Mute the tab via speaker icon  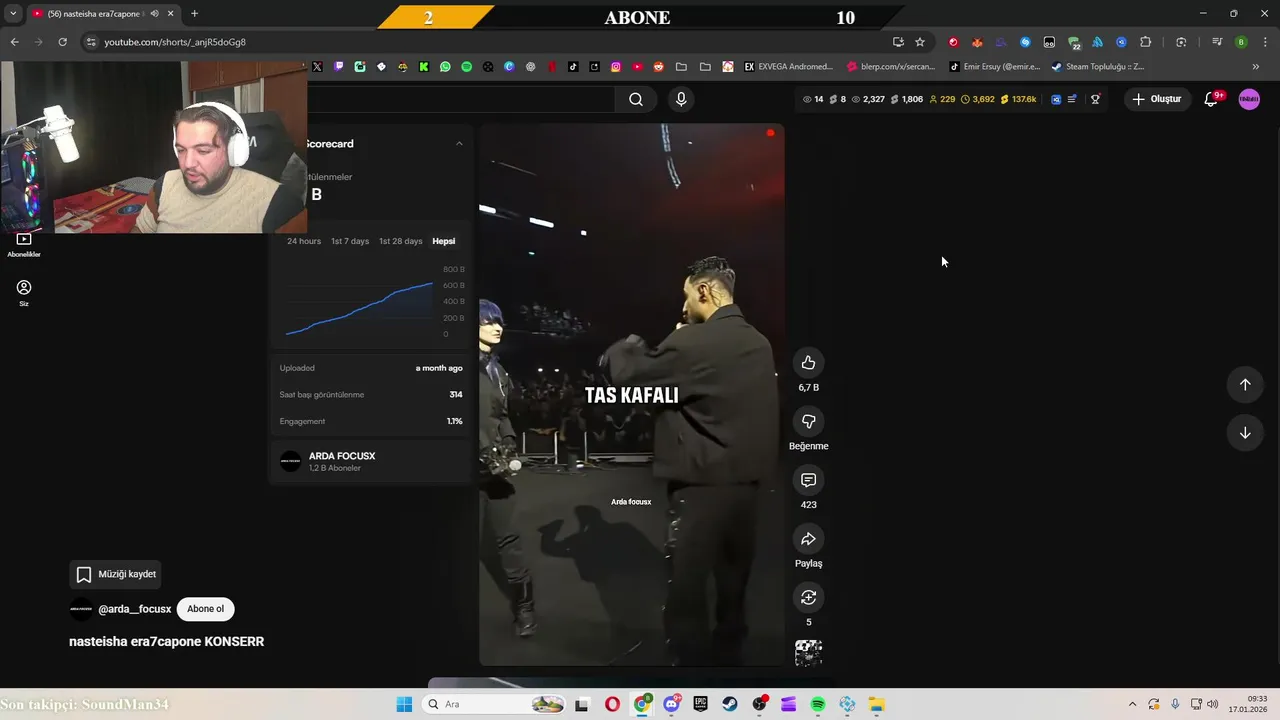click(154, 13)
